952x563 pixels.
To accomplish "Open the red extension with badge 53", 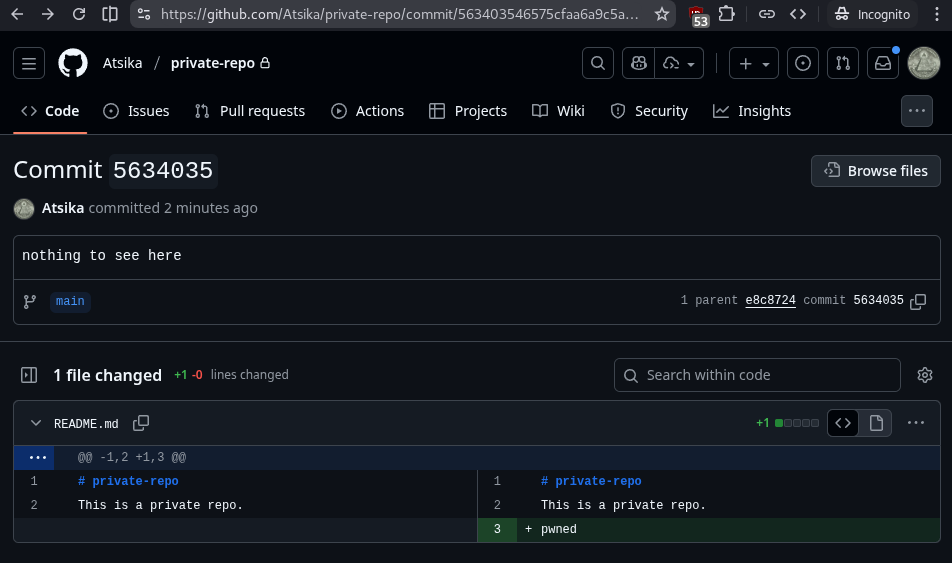I will coord(698,16).
